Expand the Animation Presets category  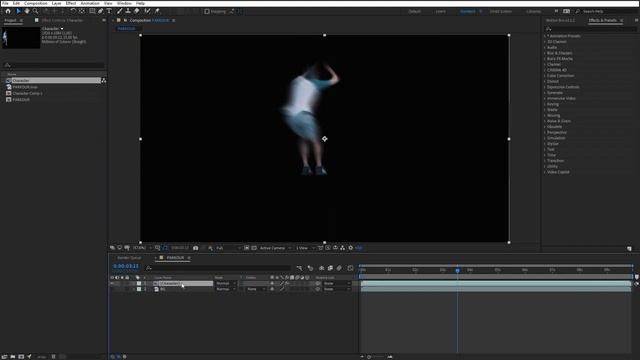click(x=545, y=36)
